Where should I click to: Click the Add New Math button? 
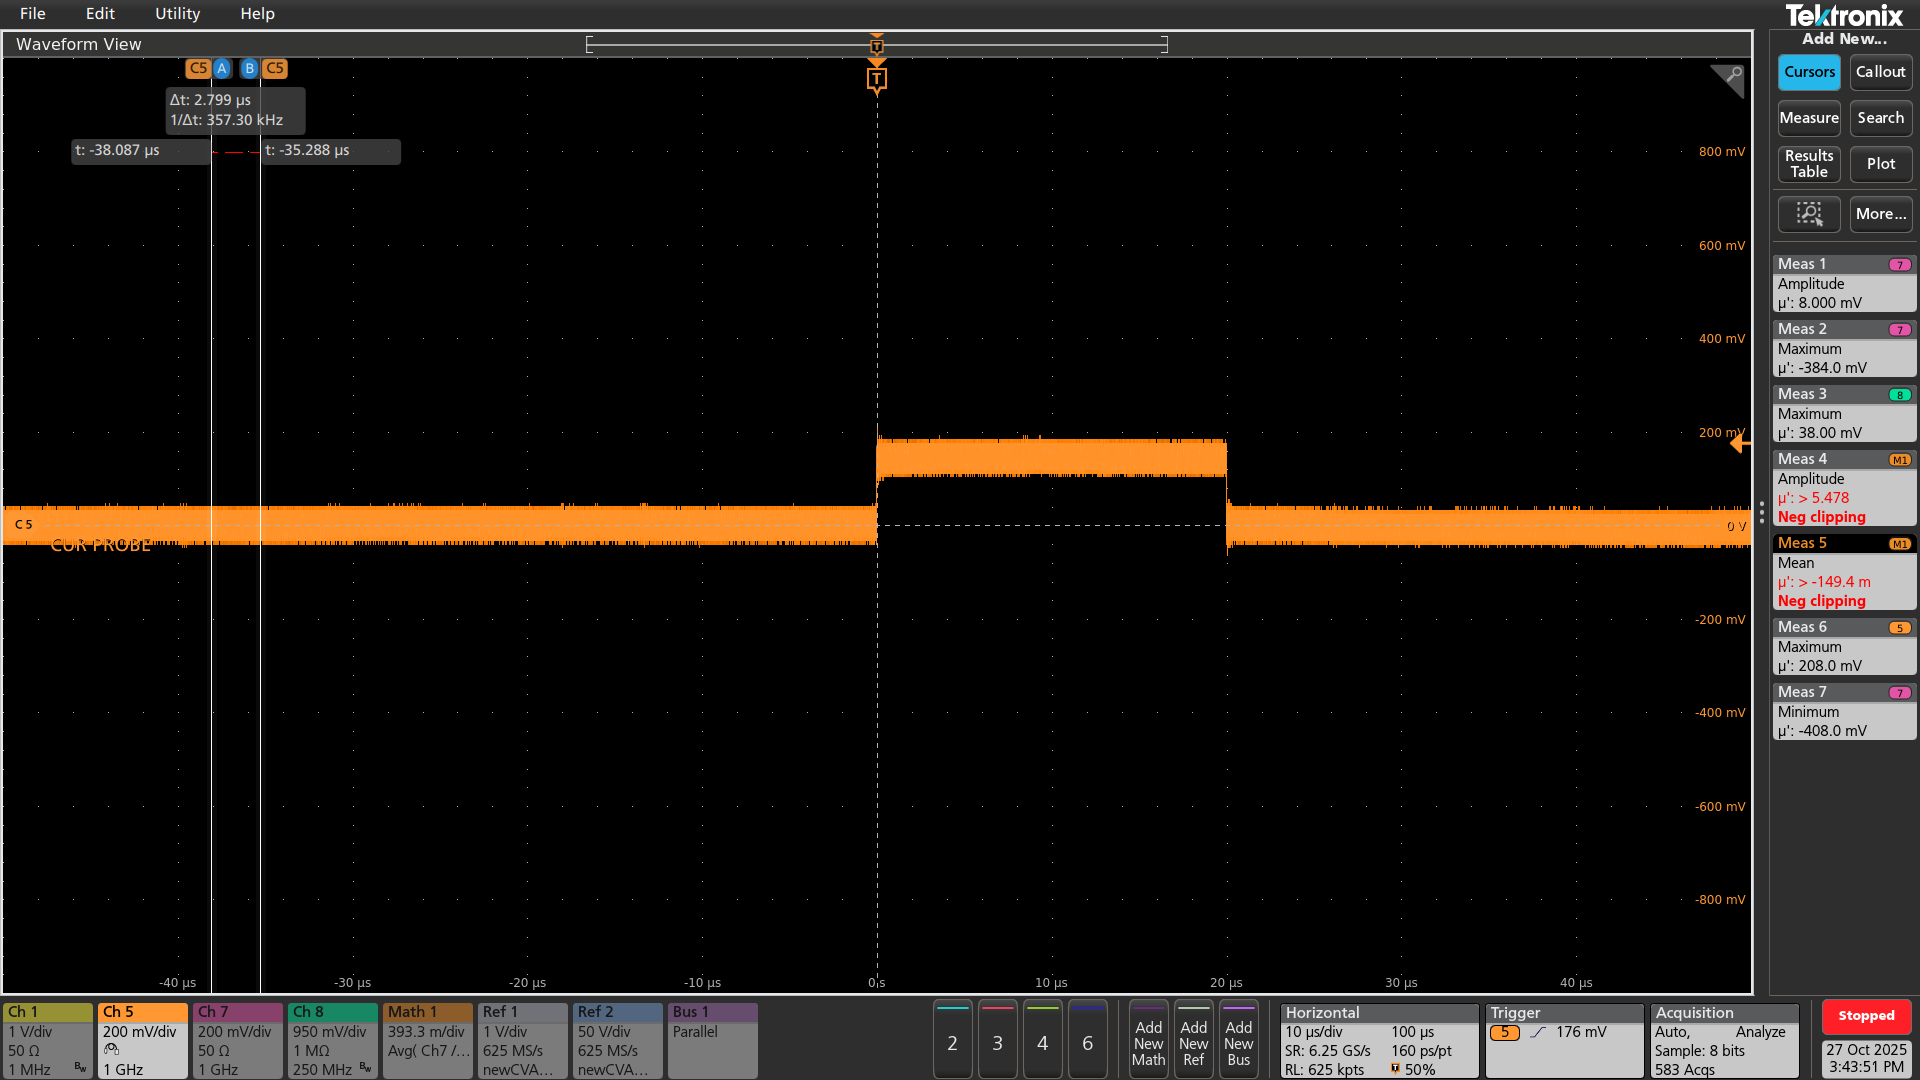(1148, 1042)
